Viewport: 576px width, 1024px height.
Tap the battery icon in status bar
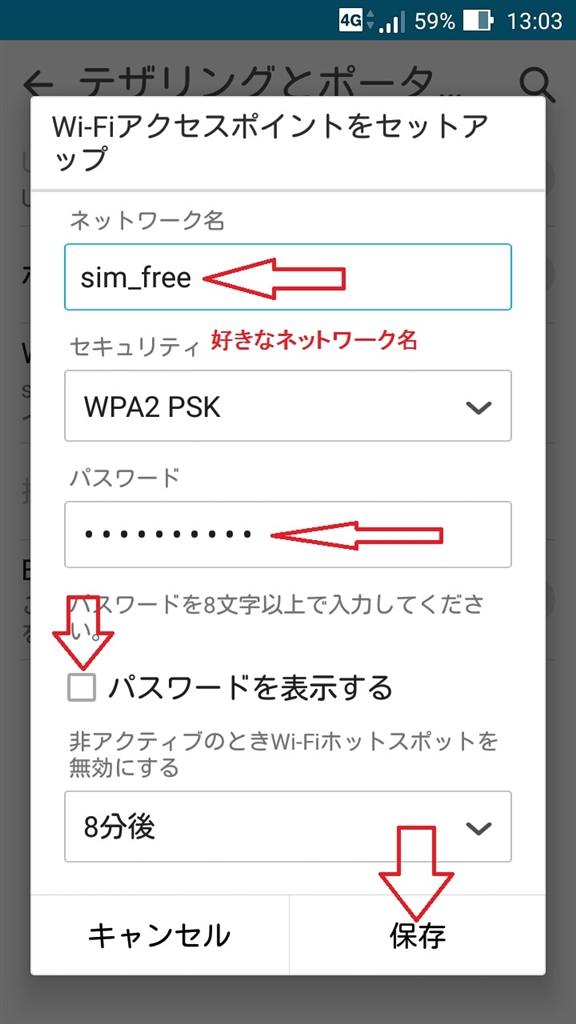(x=478, y=21)
